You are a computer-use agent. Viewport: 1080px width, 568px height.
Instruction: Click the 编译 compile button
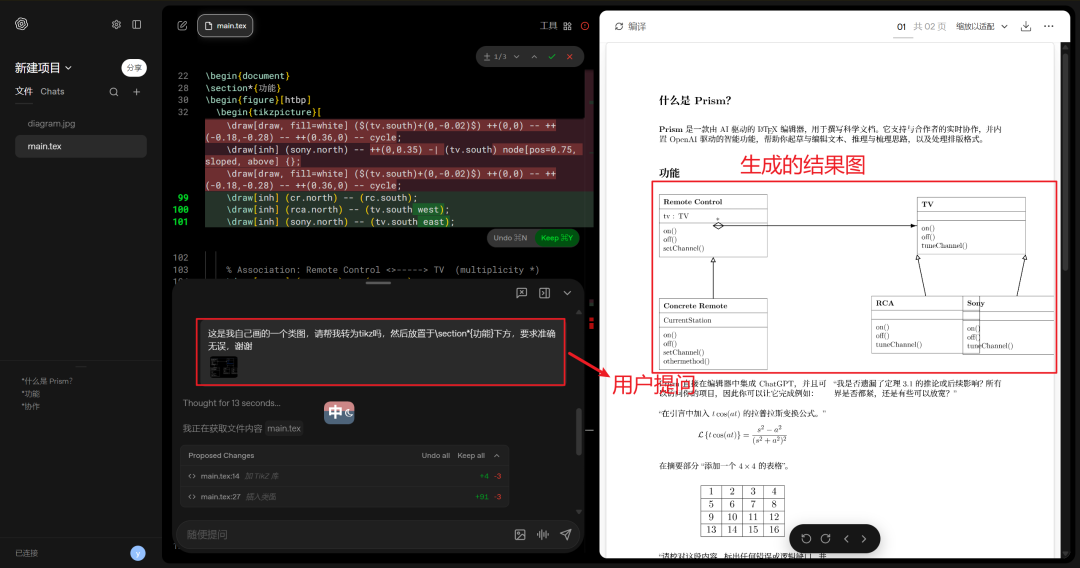coord(630,27)
